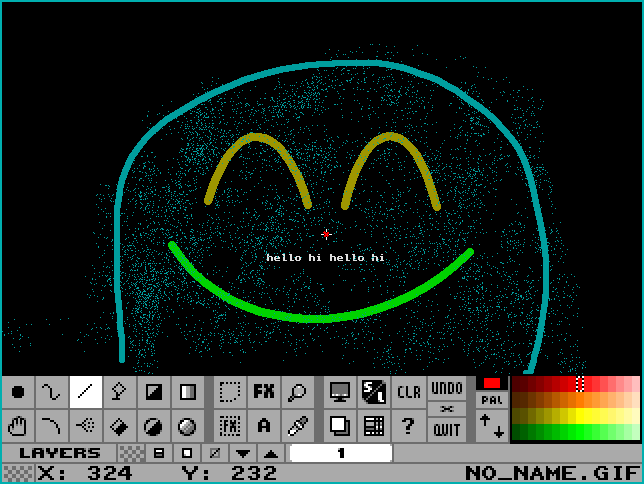Click the layer transparency checkerboard button
This screenshot has height=484, width=644.
pyautogui.click(x=131, y=453)
